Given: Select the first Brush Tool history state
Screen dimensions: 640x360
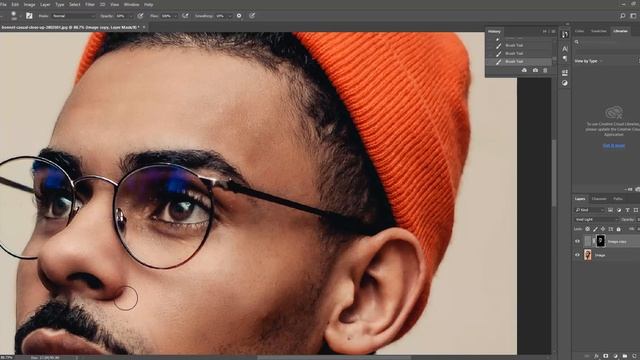Looking at the screenshot, I should [x=518, y=45].
